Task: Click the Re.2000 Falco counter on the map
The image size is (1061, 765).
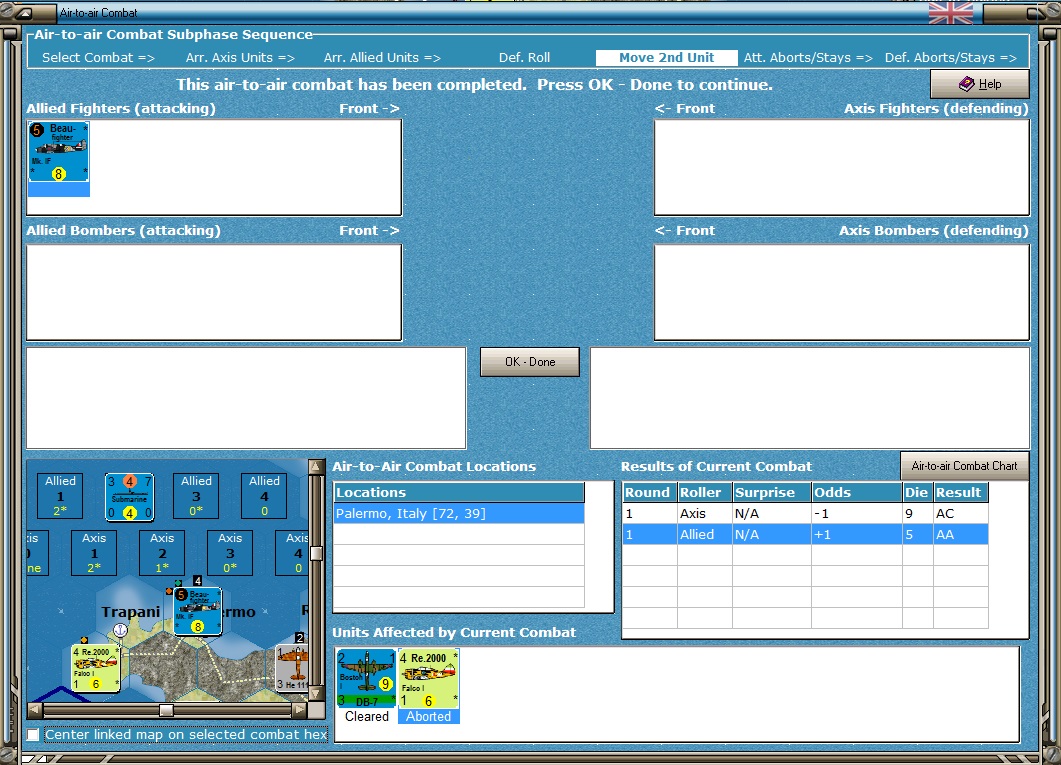Action: pos(95,668)
